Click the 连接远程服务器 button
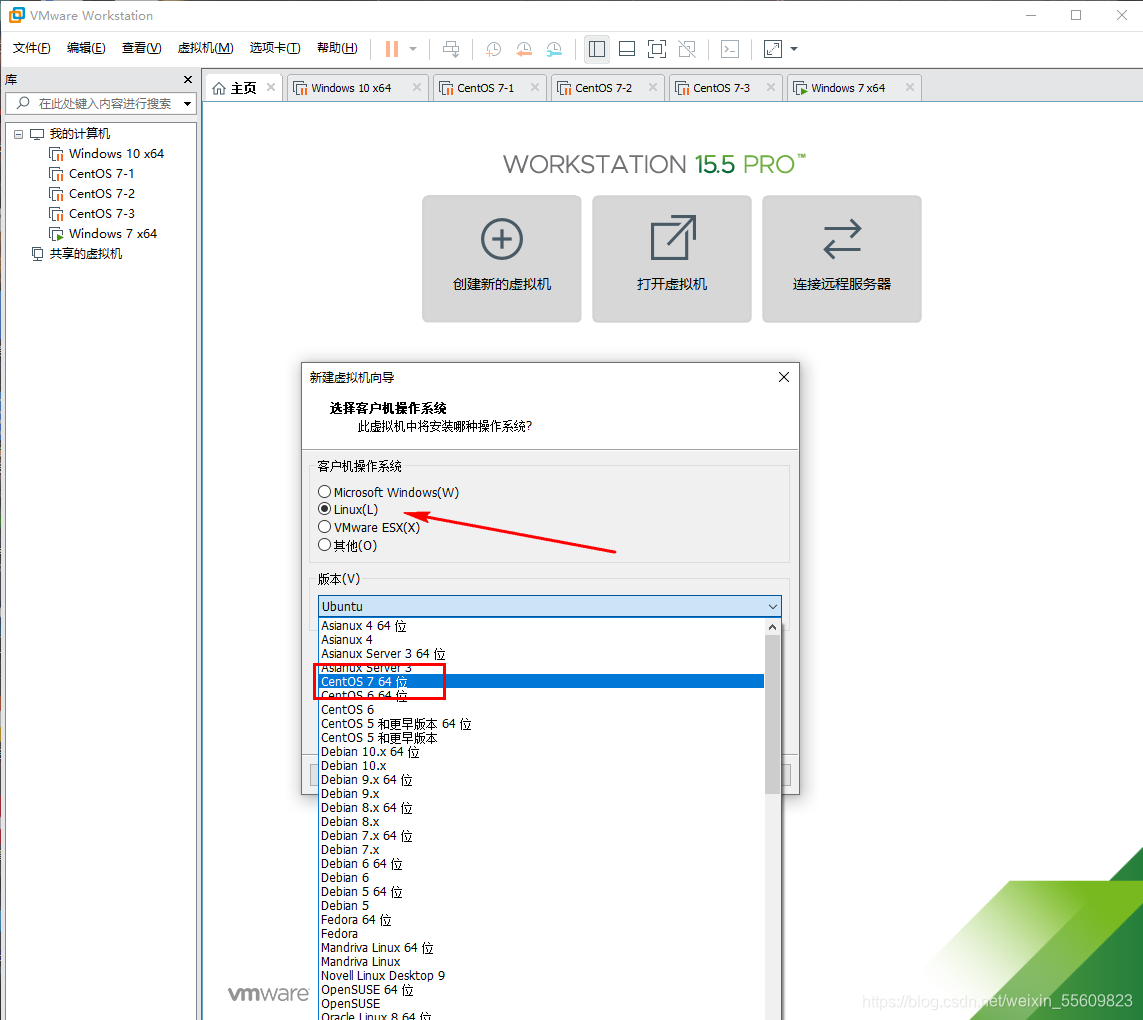The image size is (1143, 1020). pyautogui.click(x=842, y=259)
